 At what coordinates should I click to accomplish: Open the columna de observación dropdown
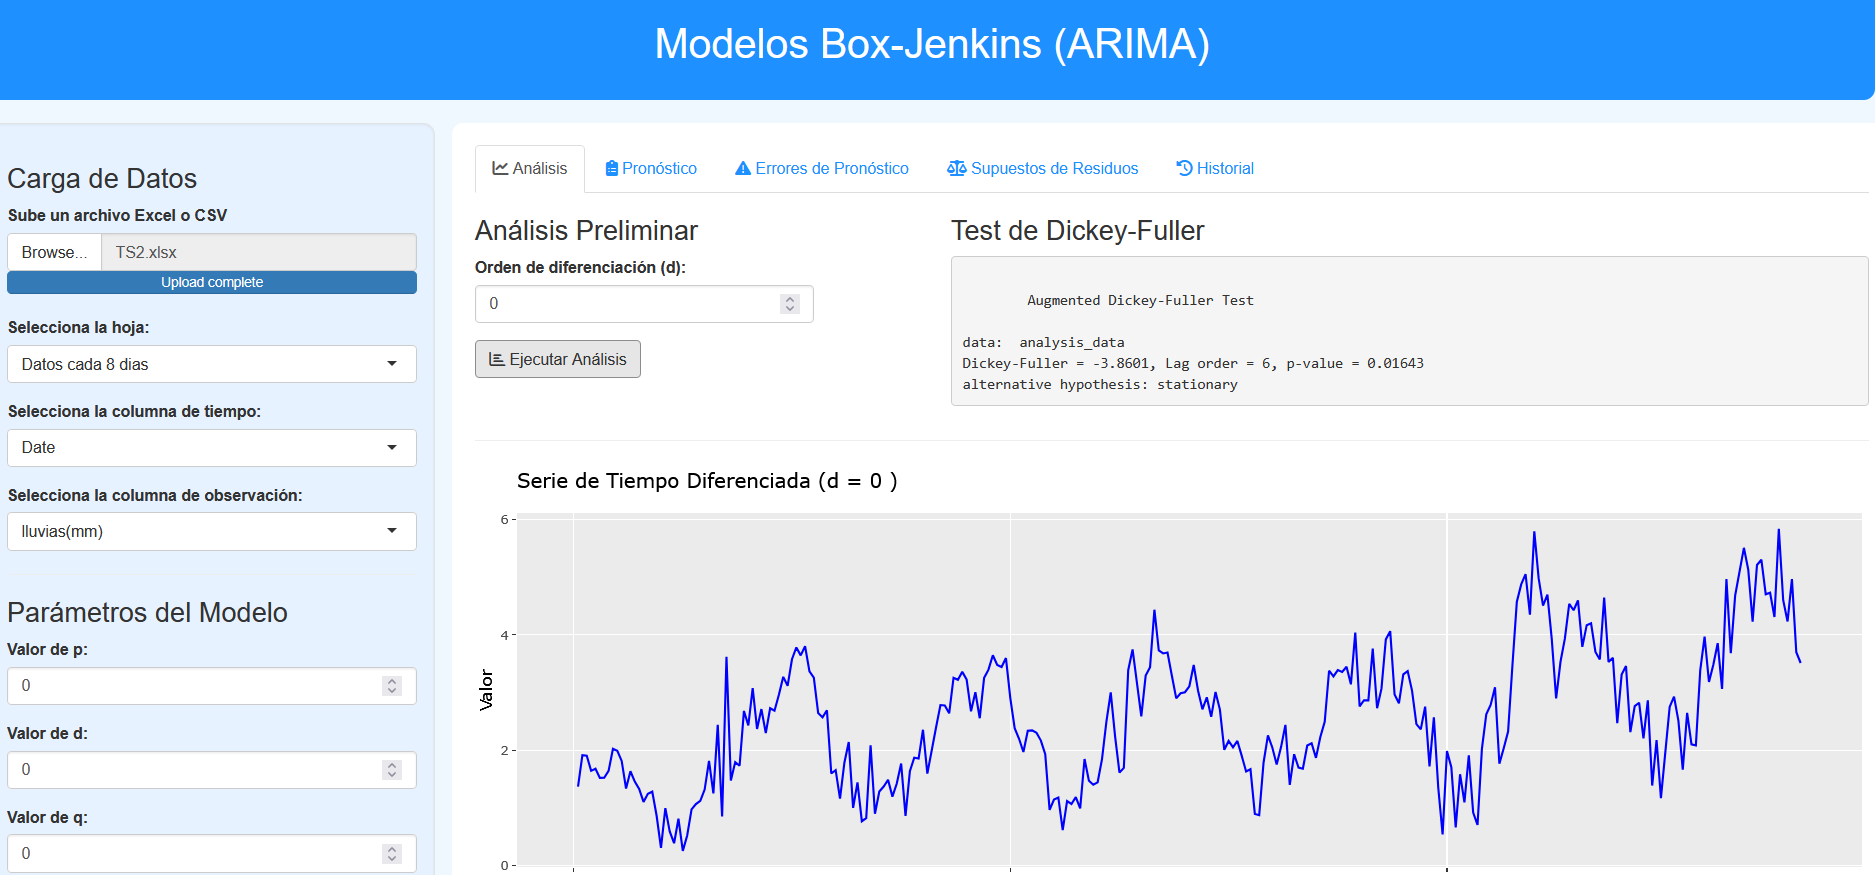point(212,532)
